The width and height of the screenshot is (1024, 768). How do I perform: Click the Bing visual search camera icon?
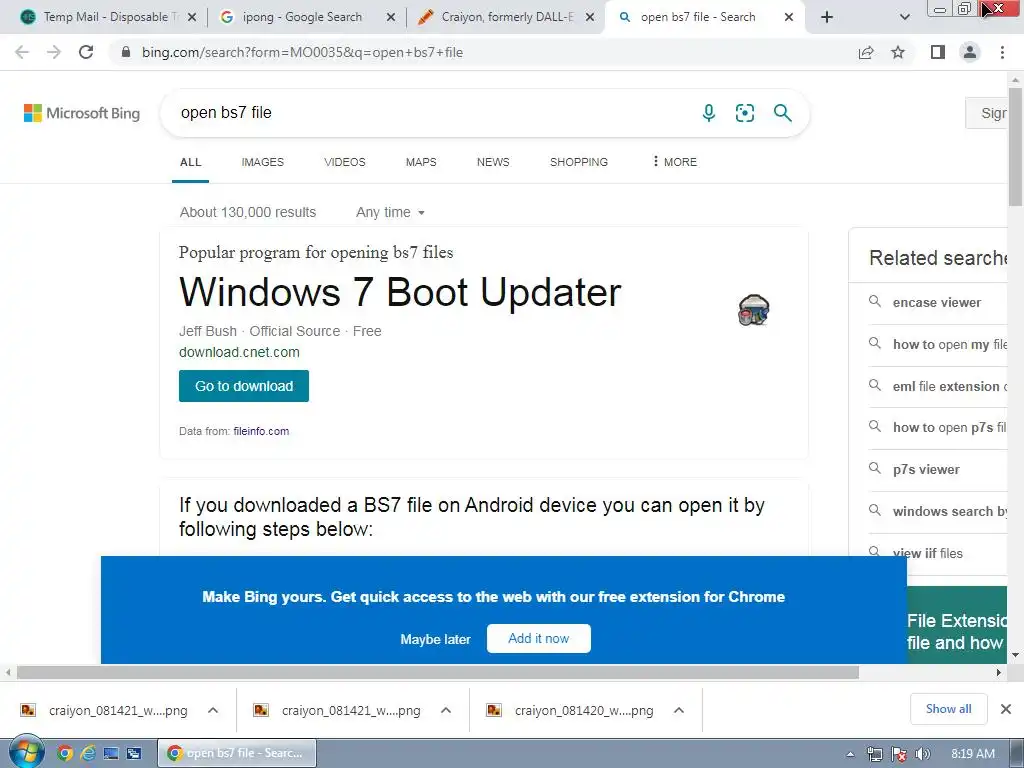[x=744, y=113]
